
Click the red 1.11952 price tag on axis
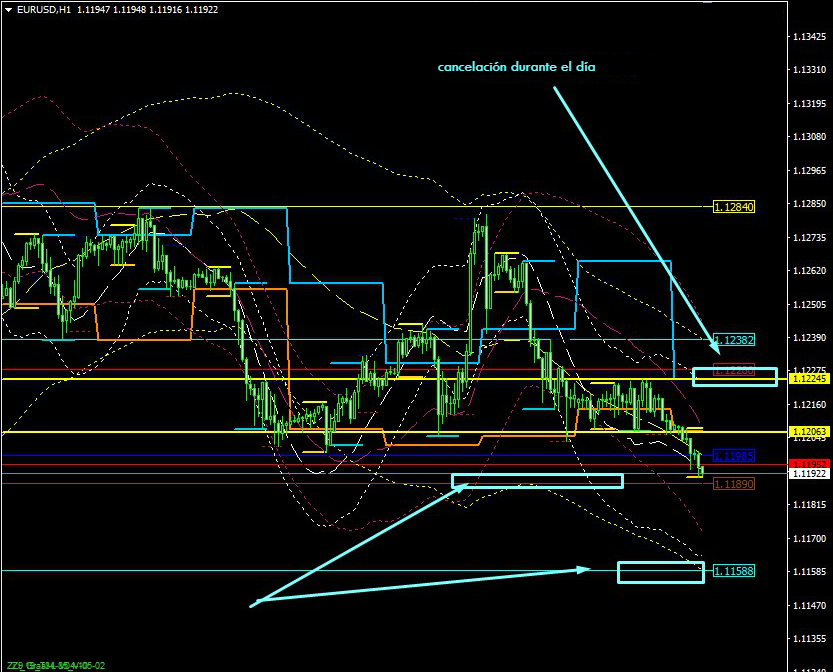[x=808, y=464]
